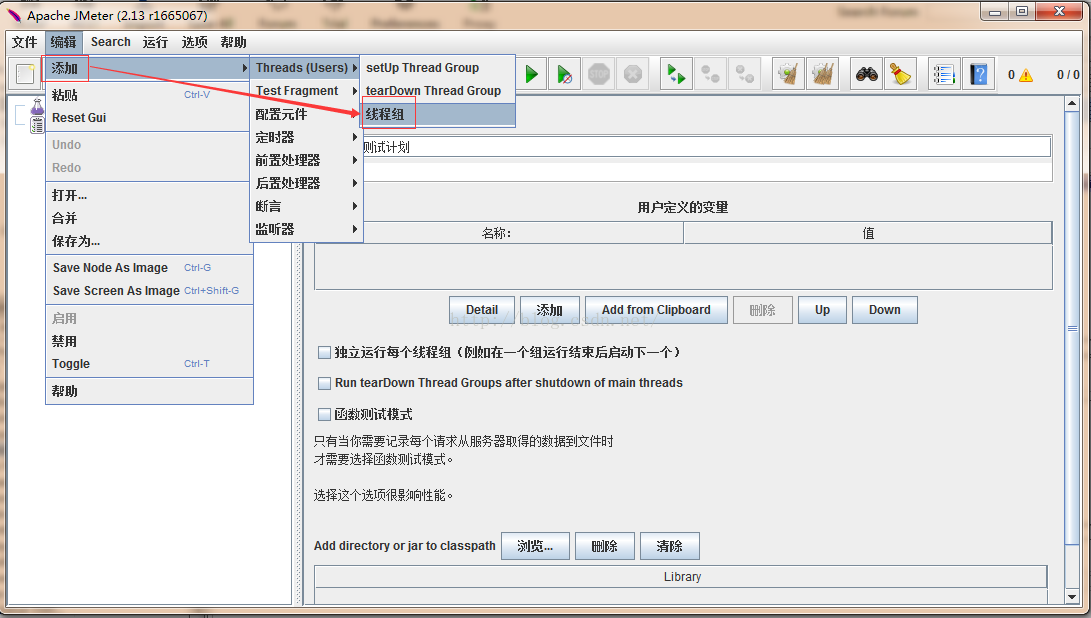Select Save Screen As Image
Viewport: 1091px width, 618px height.
coord(149,291)
